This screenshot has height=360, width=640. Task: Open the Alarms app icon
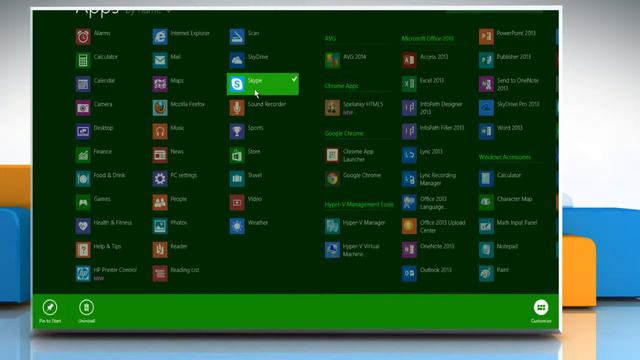(x=83, y=37)
